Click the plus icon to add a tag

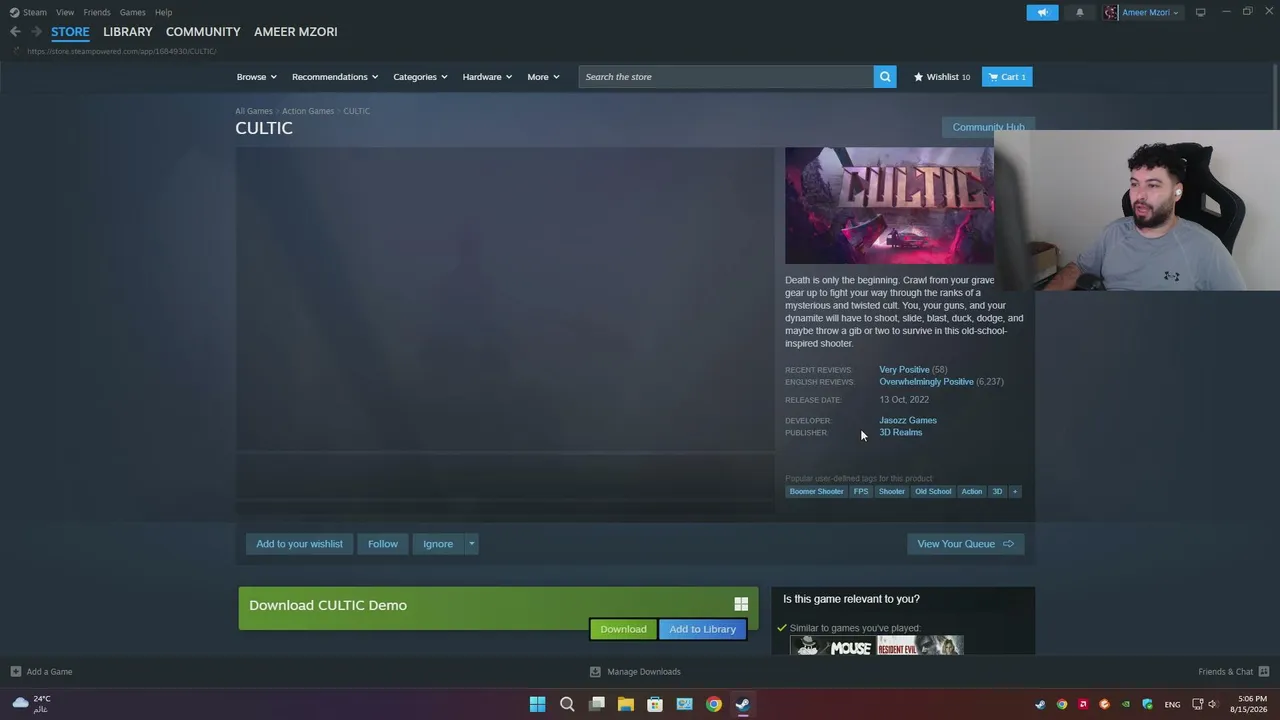(x=1014, y=492)
